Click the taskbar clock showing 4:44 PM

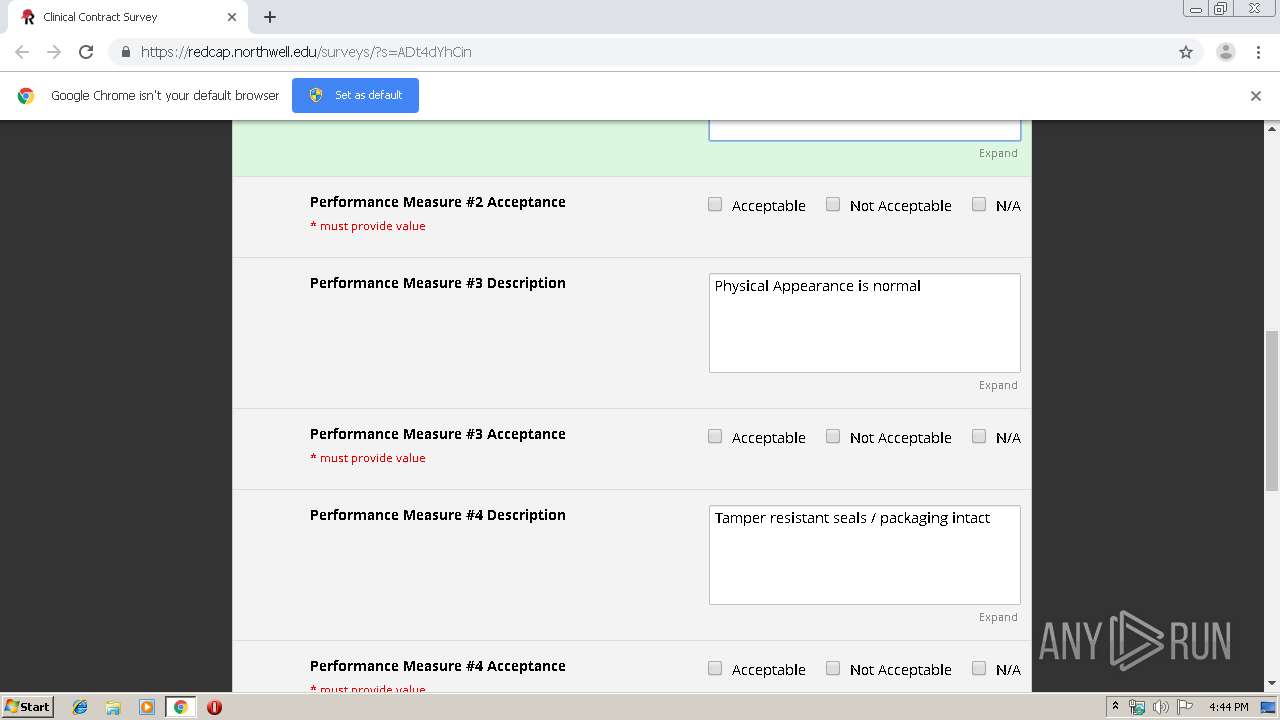[1228, 707]
